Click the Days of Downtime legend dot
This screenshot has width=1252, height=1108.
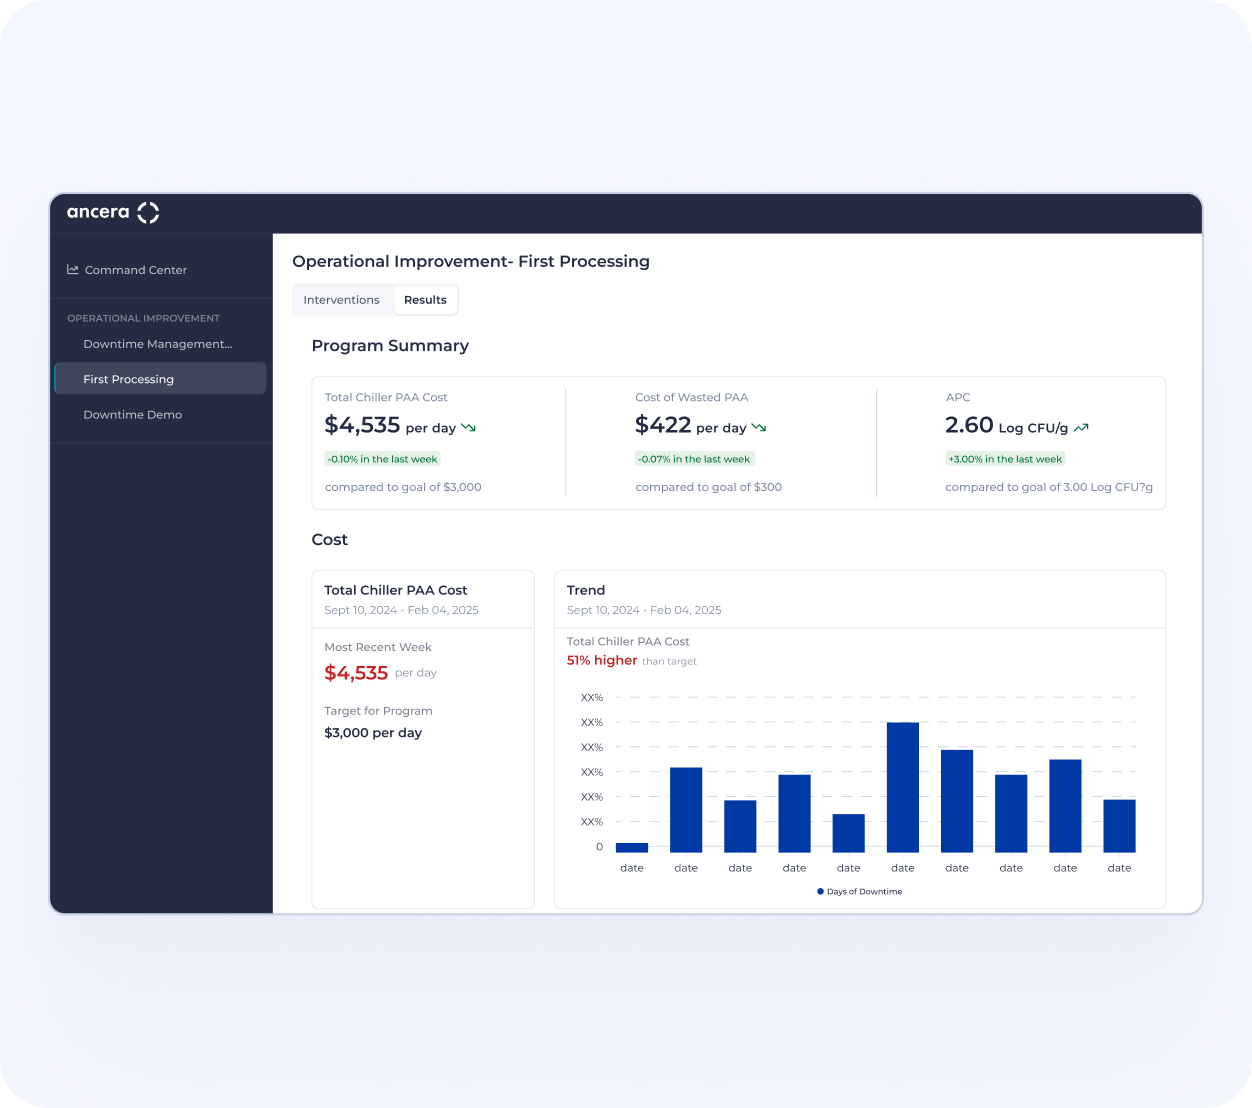(820, 891)
